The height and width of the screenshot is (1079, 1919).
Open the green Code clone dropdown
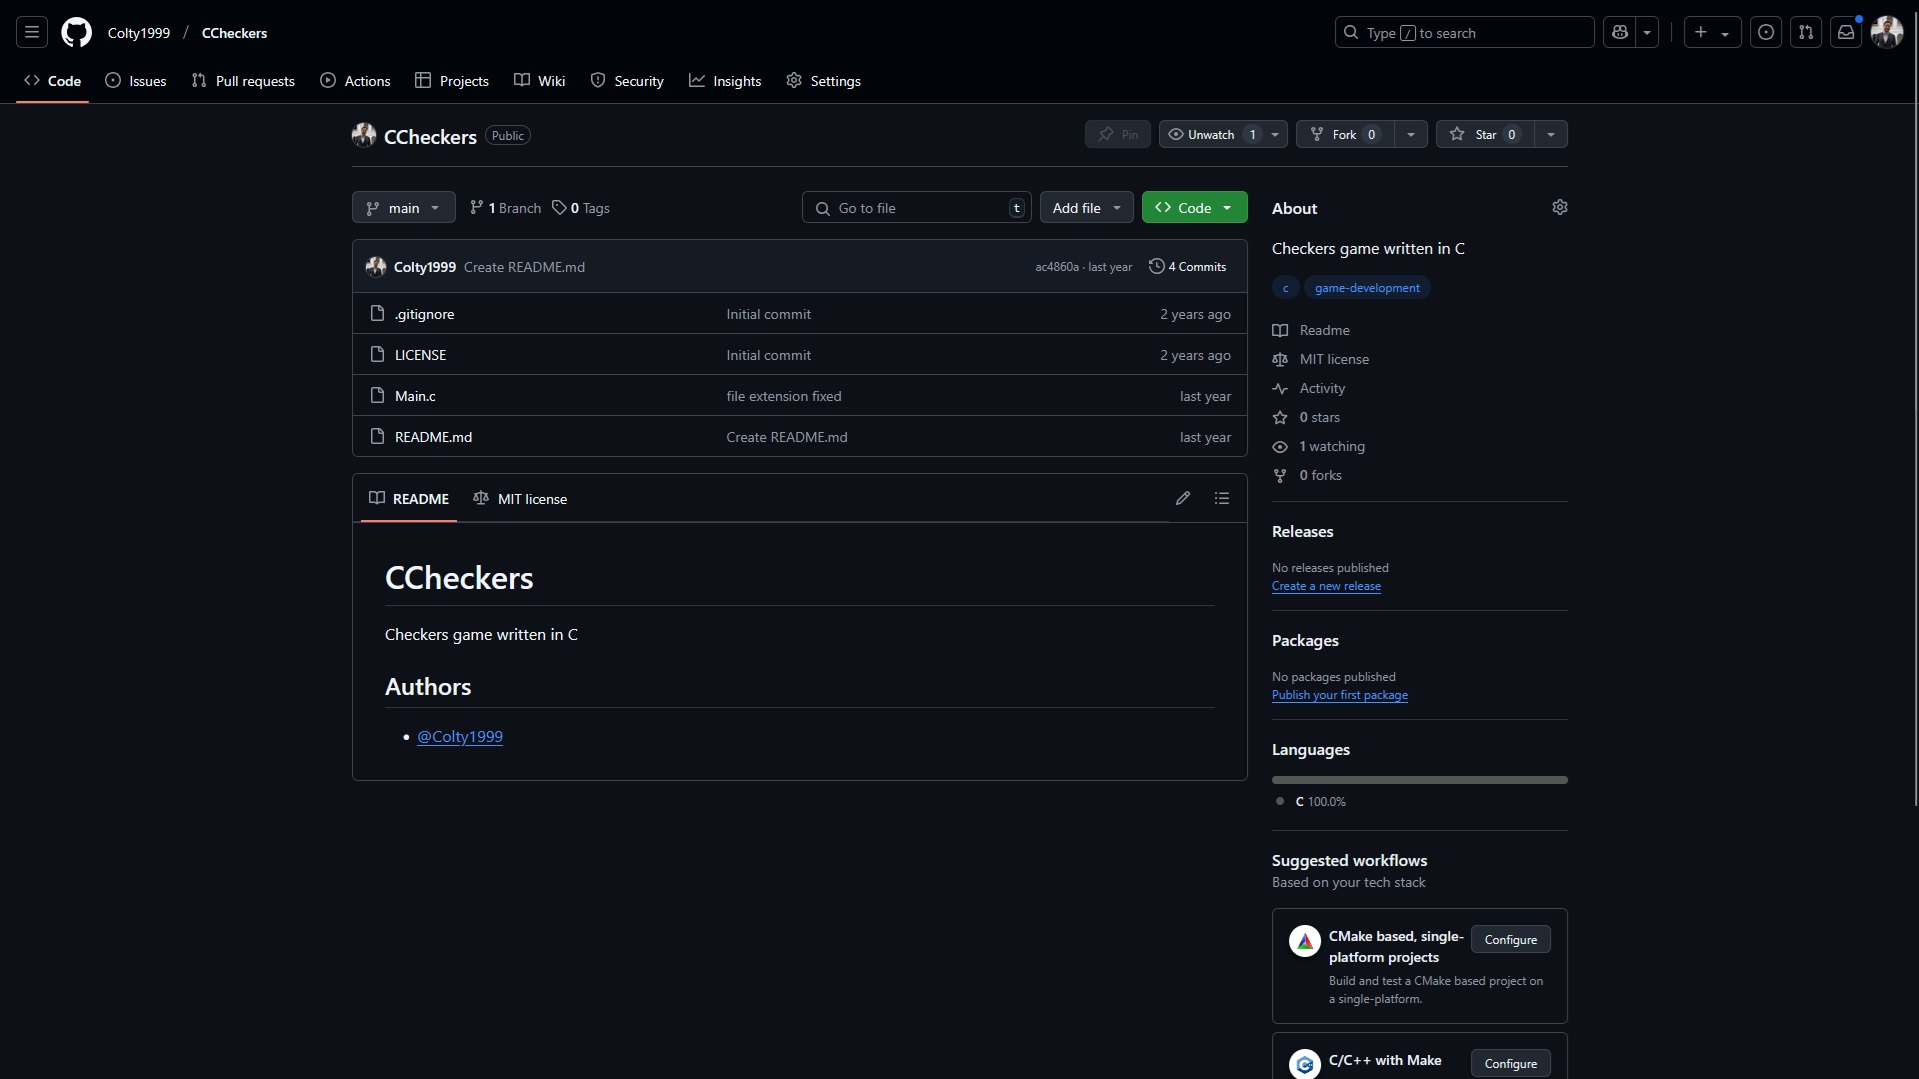(x=1195, y=207)
